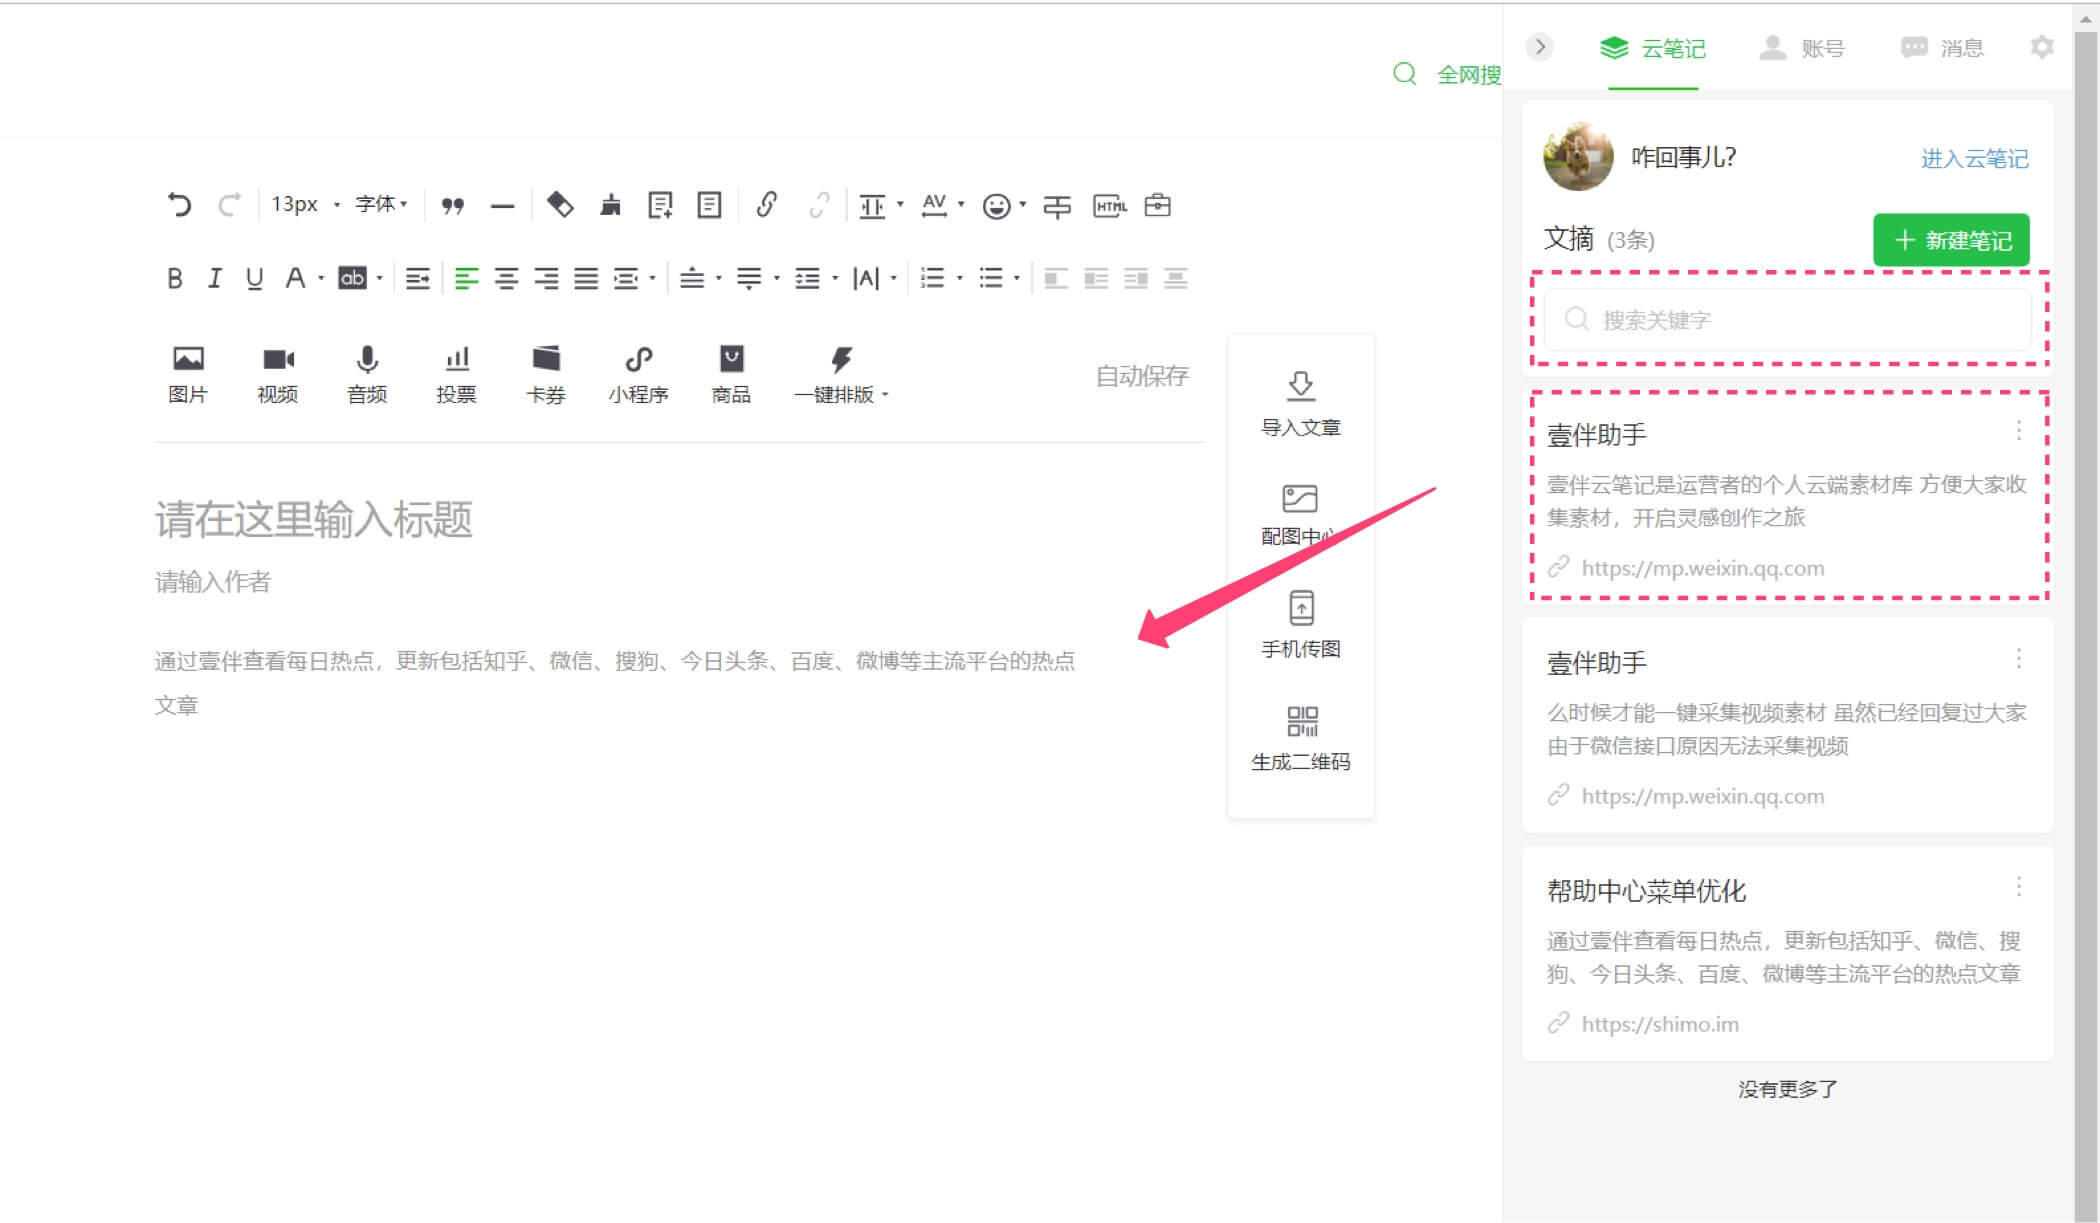Switch to the 账号 tab
The width and height of the screenshot is (2100, 1223).
tap(1802, 48)
